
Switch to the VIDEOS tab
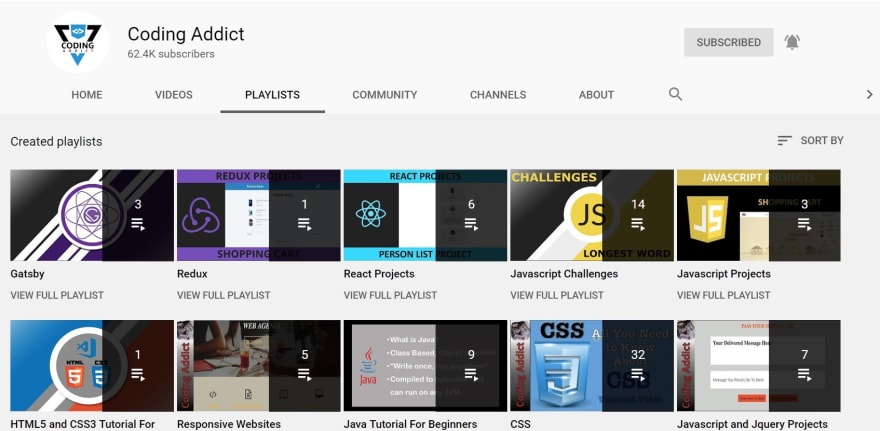tap(174, 95)
